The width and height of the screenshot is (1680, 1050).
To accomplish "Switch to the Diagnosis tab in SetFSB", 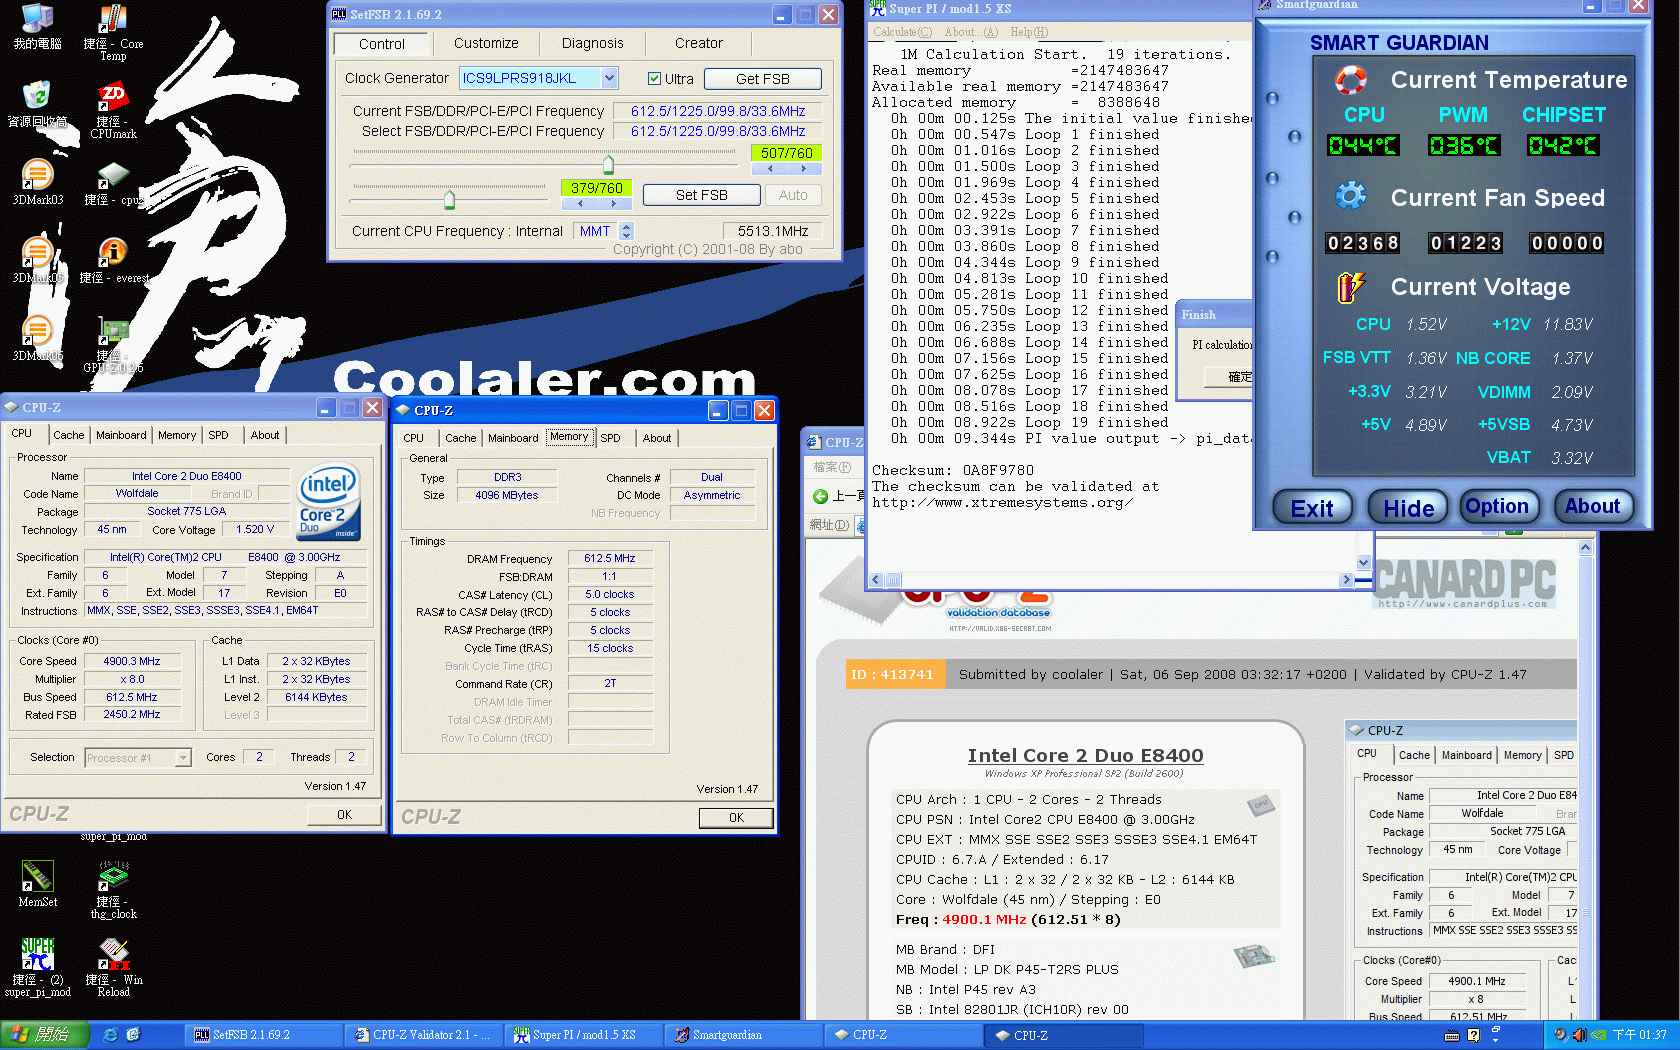I will pyautogui.click(x=592, y=43).
